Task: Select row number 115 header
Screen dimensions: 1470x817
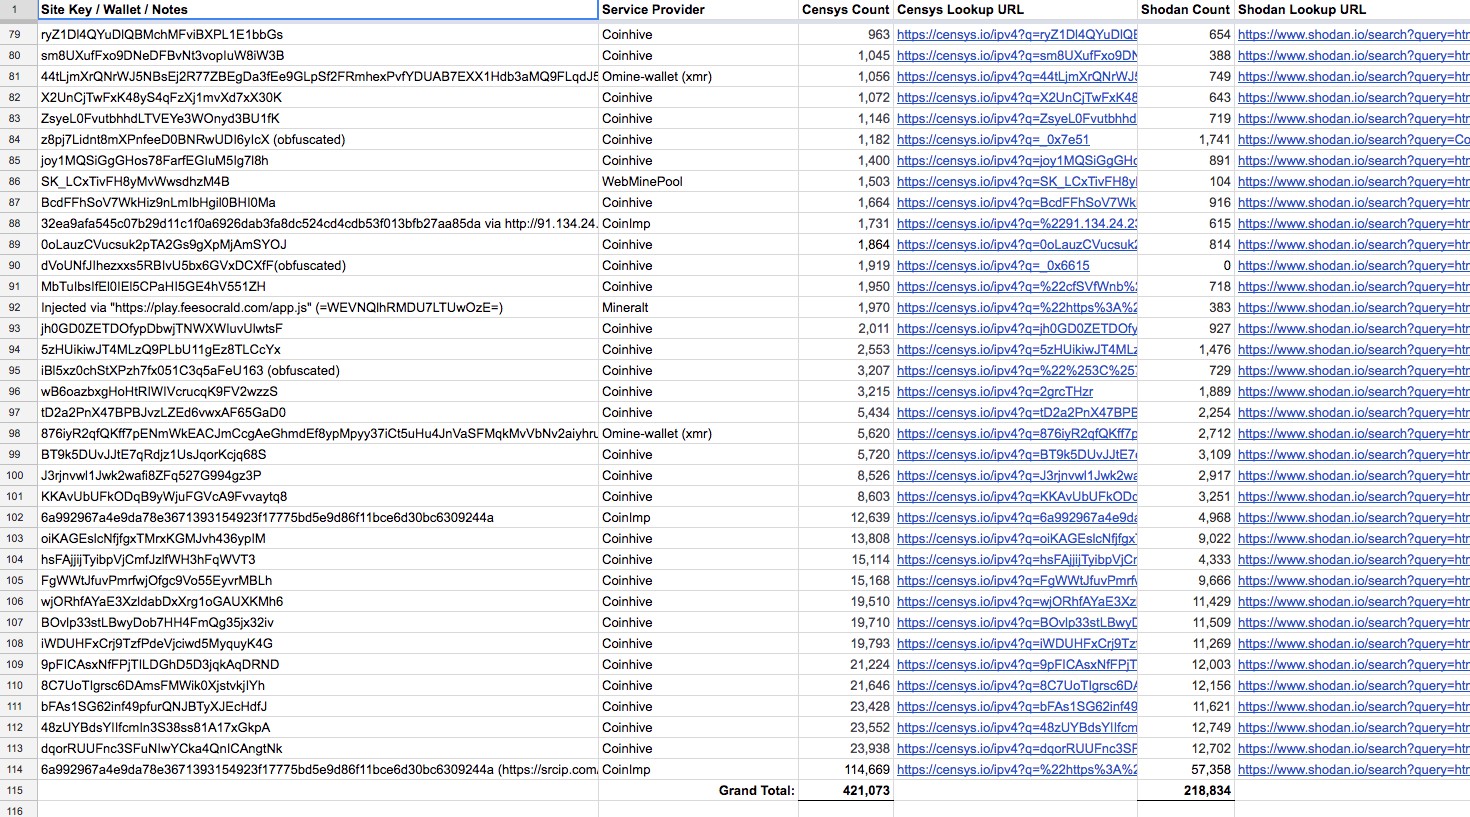Action: point(15,790)
